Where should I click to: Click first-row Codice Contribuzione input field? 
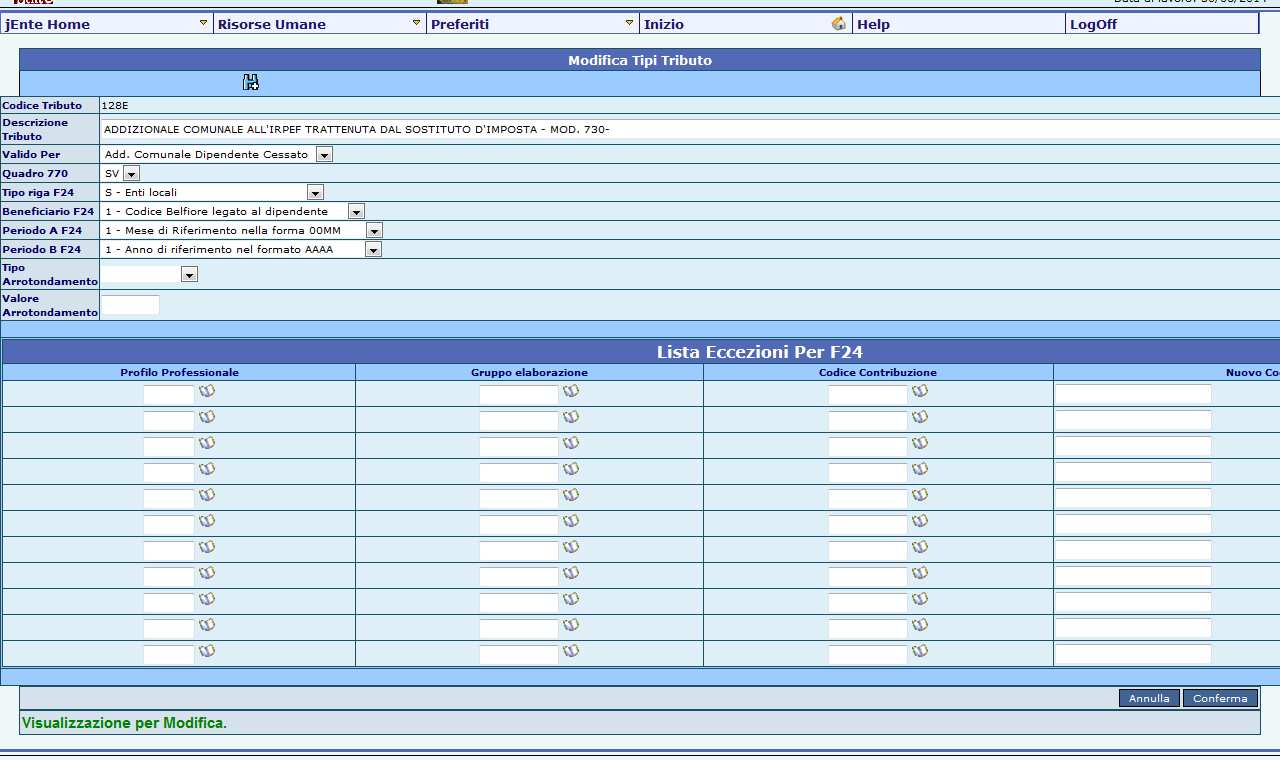pos(868,394)
